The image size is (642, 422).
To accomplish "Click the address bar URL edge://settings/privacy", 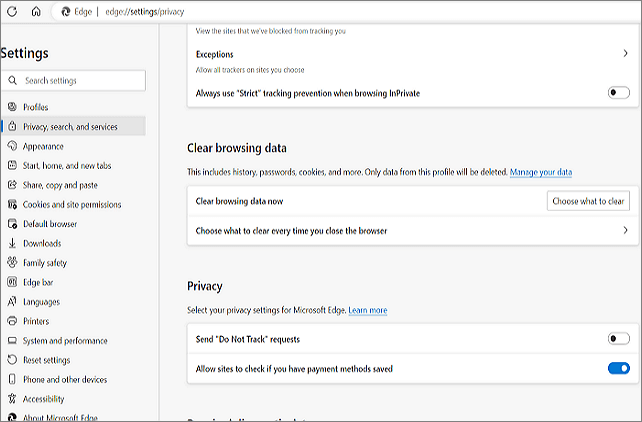I will (145, 12).
